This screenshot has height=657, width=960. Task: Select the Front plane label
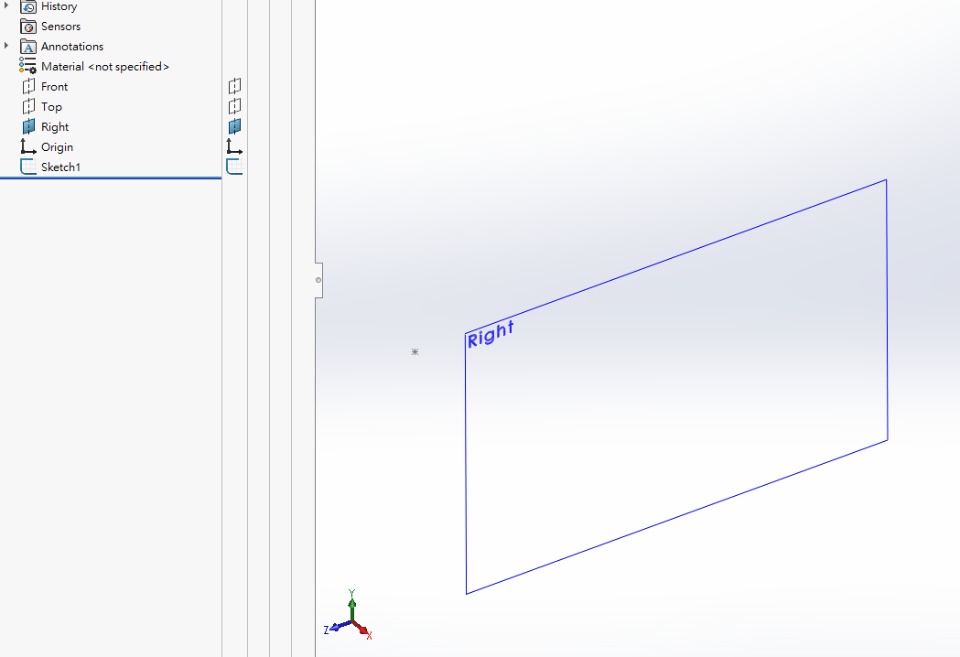(54, 87)
